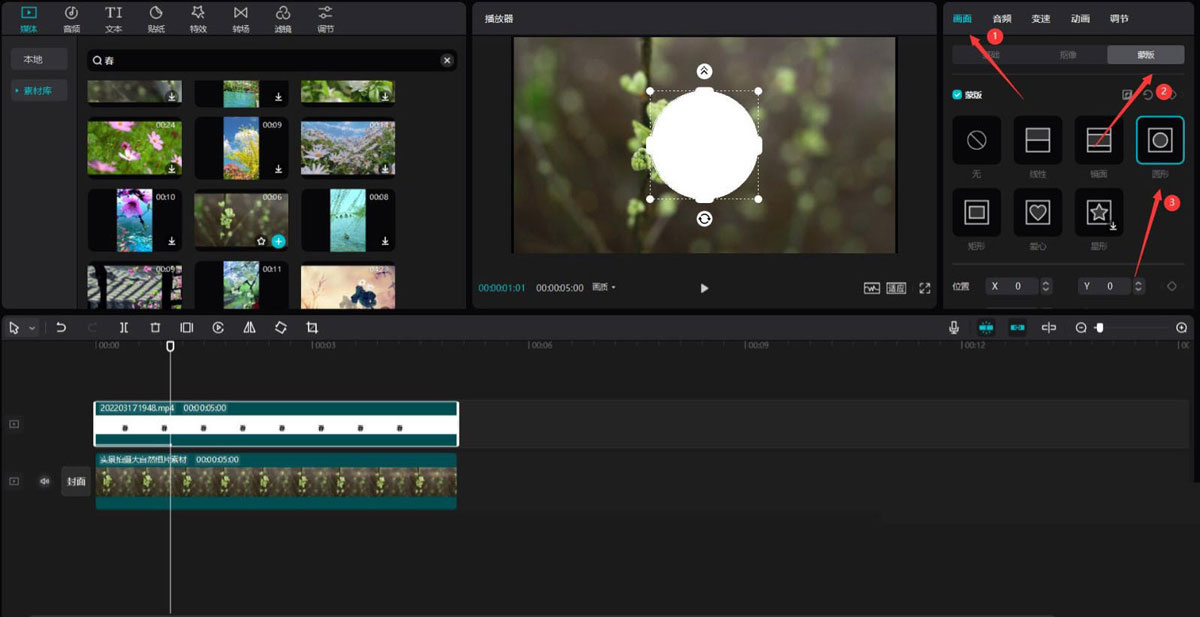Mute the main video track speaker icon
This screenshot has height=617, width=1200.
coord(44,481)
